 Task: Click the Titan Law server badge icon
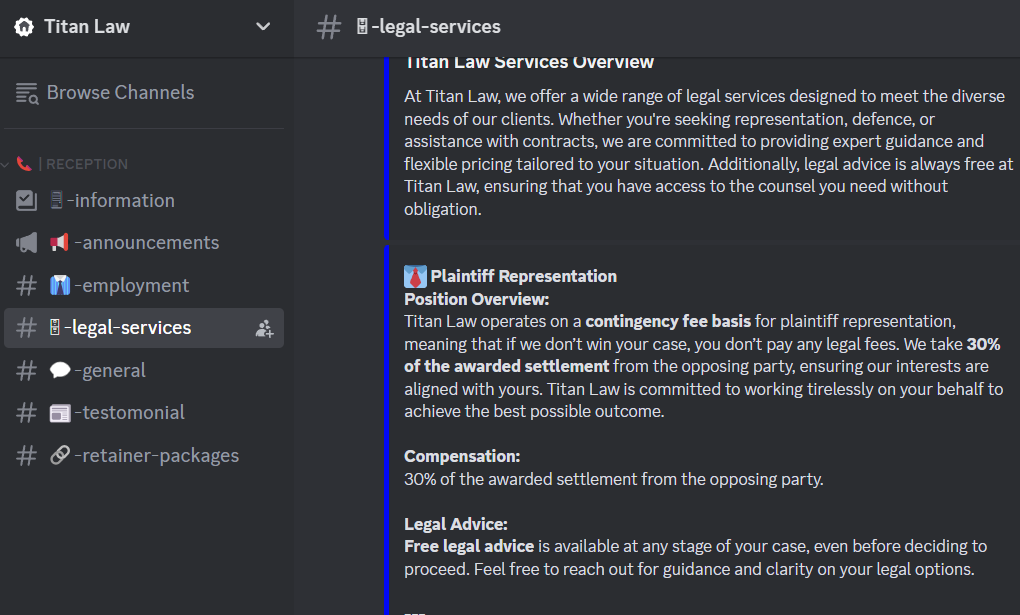pyautogui.click(x=24, y=27)
